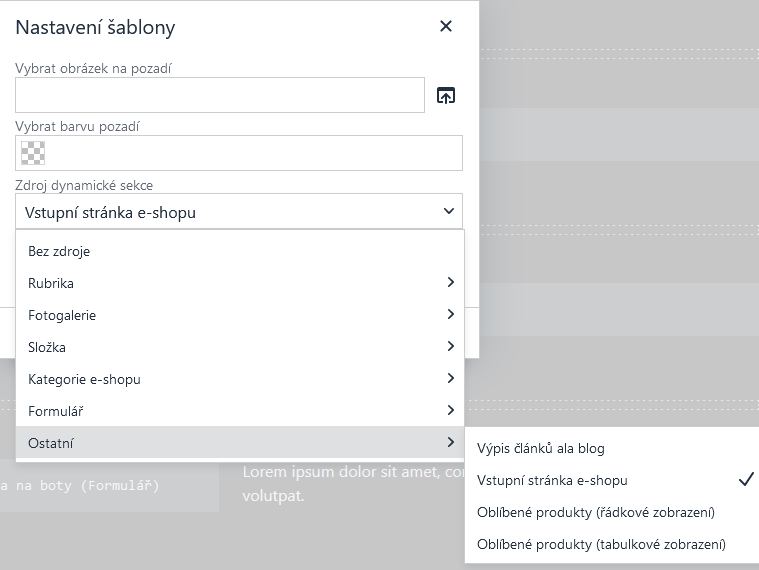The image size is (759, 570).
Task: Click the upload background image icon
Action: click(446, 96)
